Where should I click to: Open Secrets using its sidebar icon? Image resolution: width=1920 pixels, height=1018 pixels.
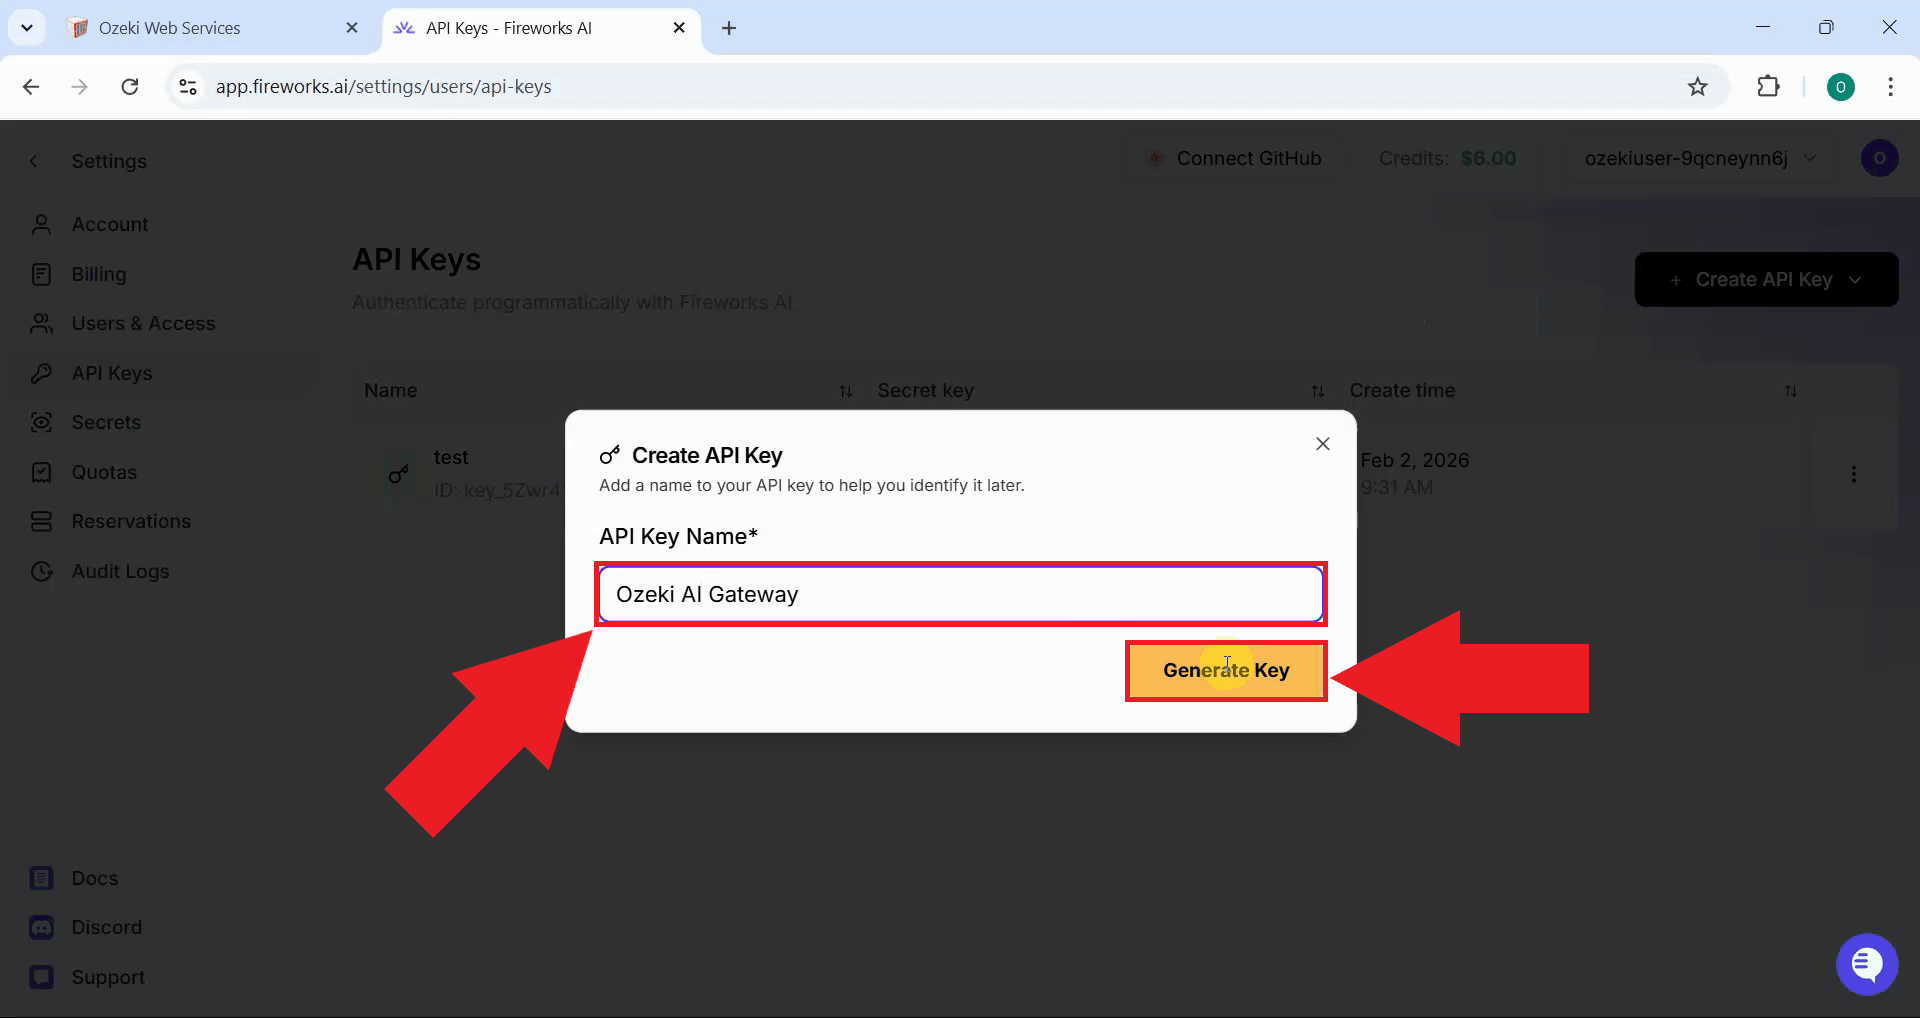(x=41, y=422)
